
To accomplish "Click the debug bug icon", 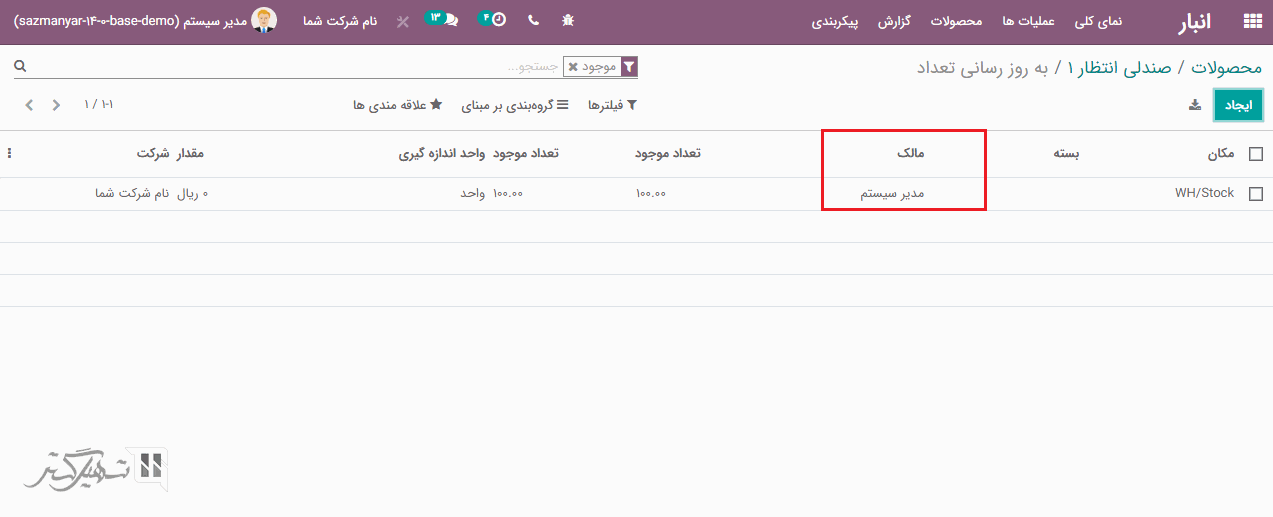I will (x=568, y=20).
